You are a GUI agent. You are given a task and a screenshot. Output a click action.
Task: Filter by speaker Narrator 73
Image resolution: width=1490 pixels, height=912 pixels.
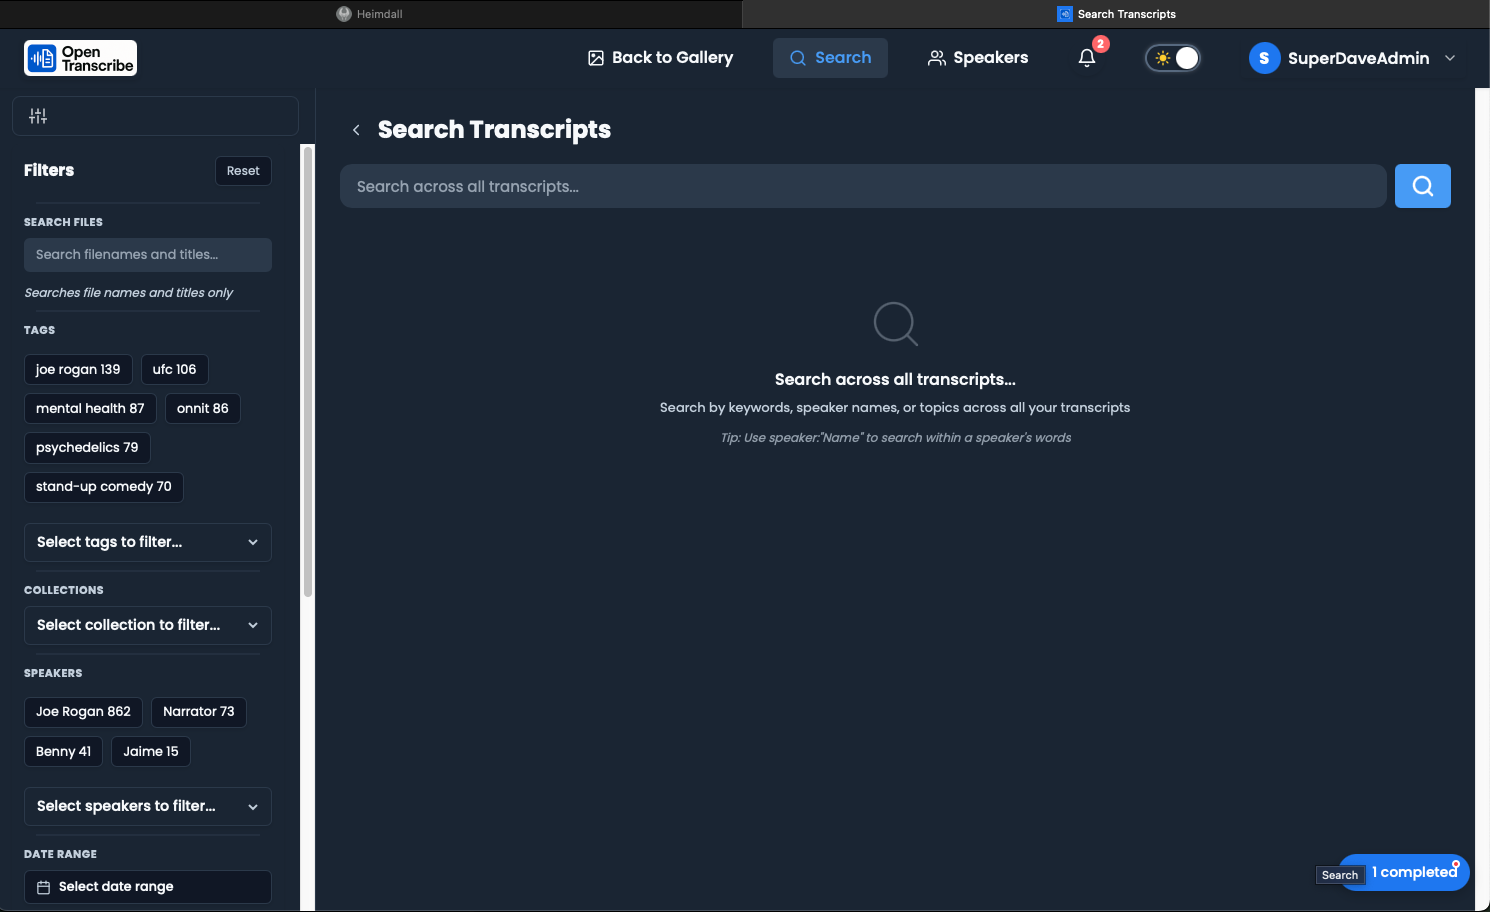click(x=198, y=712)
